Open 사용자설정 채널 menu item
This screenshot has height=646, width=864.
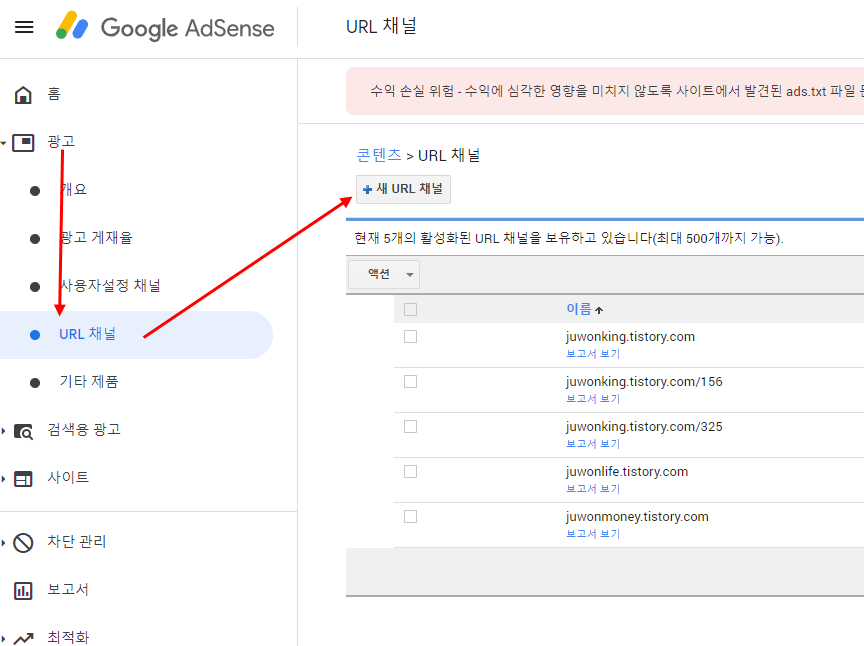110,286
